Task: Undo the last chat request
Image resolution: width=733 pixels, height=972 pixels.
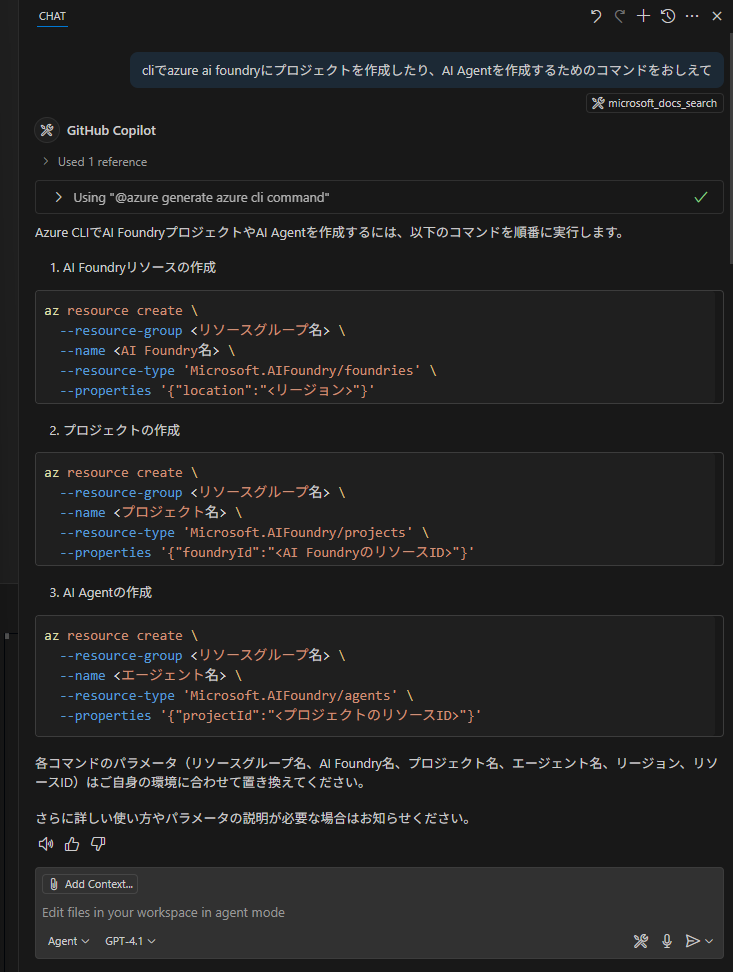Action: point(596,16)
